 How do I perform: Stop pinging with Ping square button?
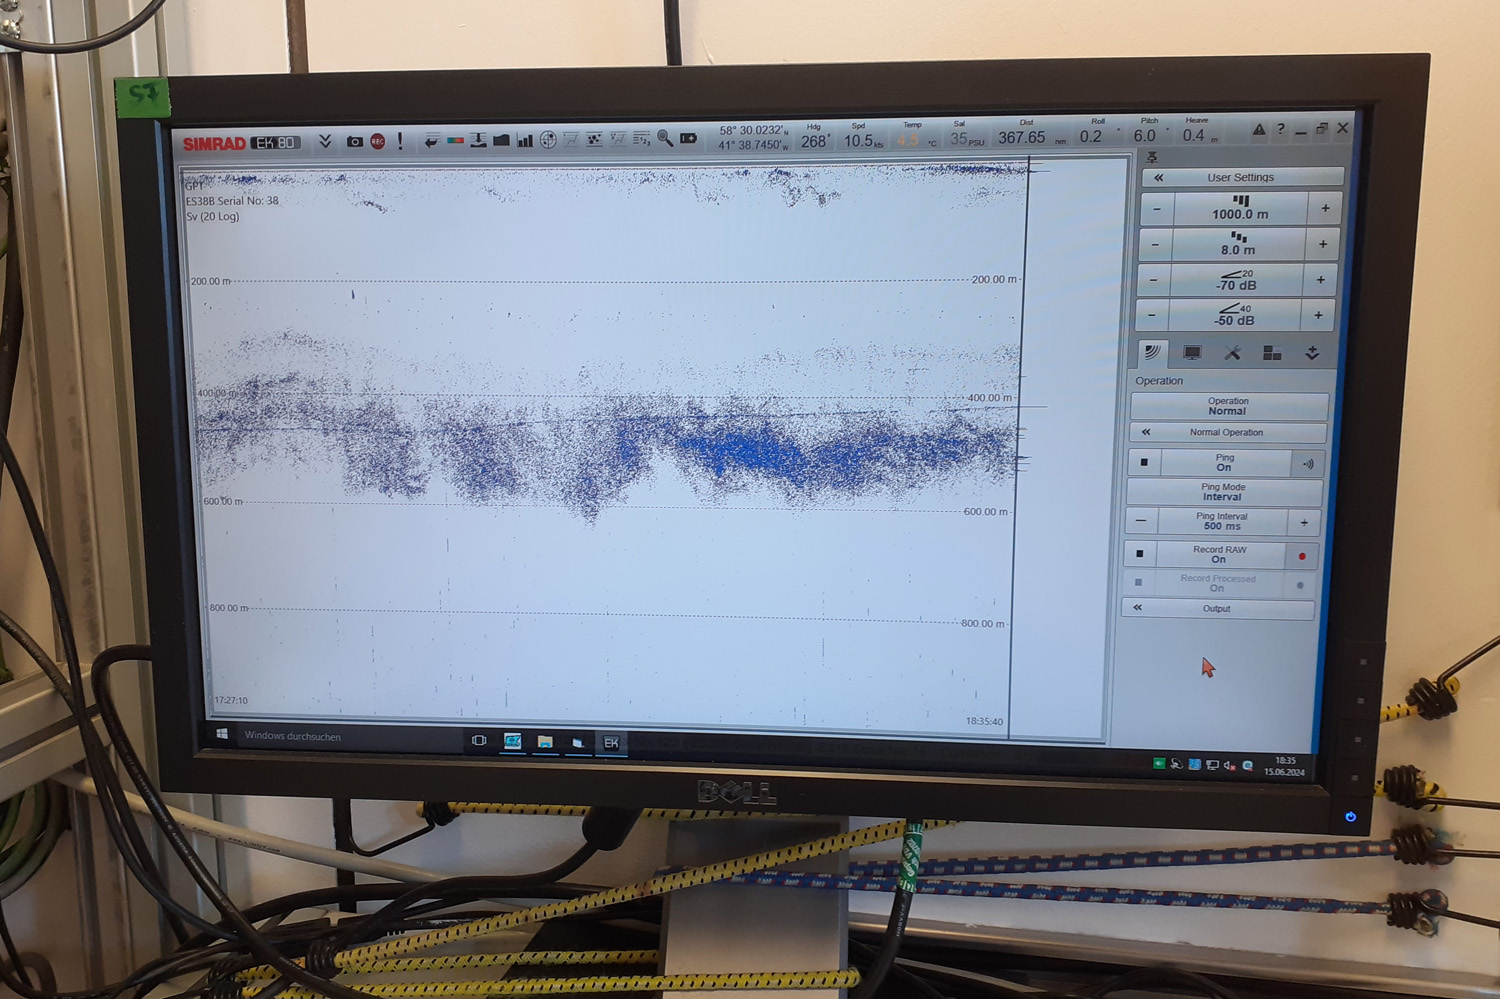pyautogui.click(x=1144, y=462)
